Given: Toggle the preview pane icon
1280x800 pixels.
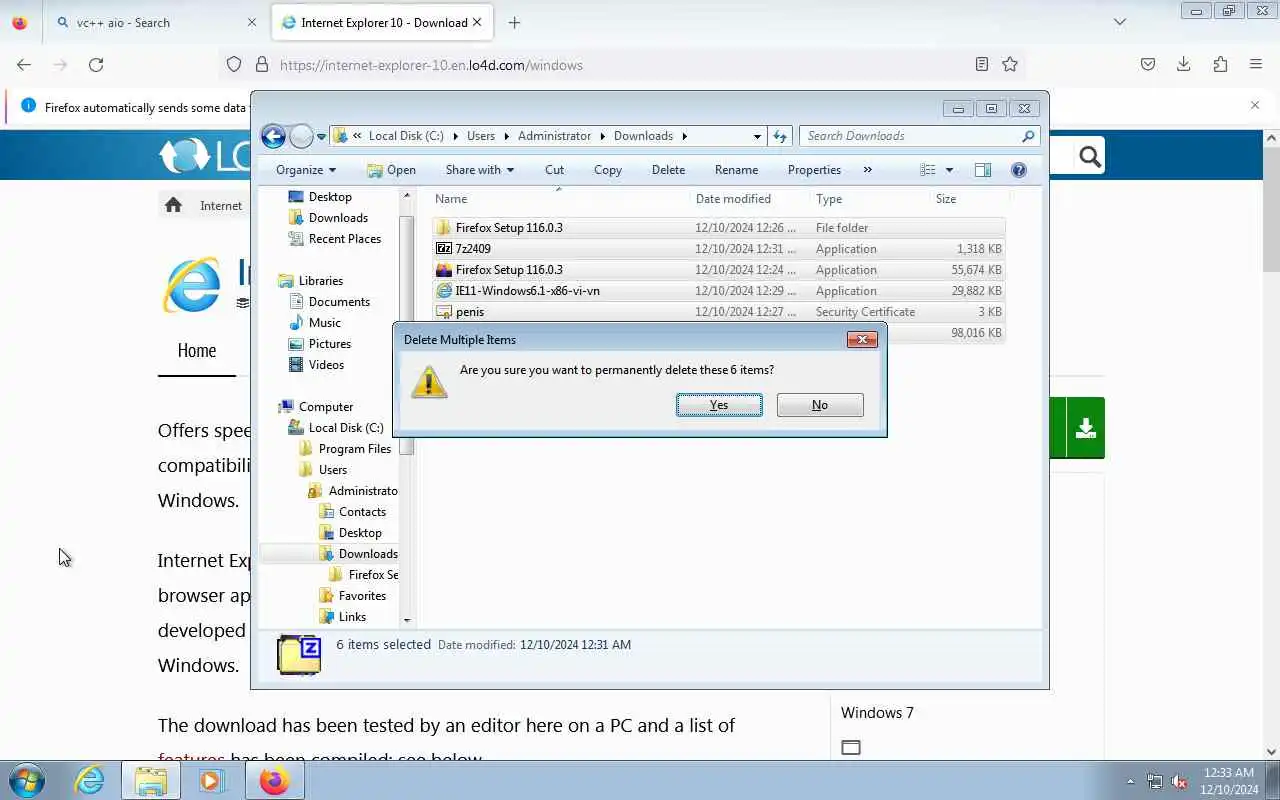Looking at the screenshot, I should [983, 170].
